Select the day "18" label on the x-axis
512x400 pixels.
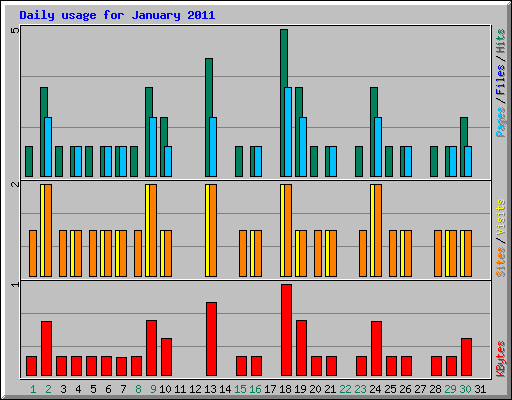pyautogui.click(x=285, y=389)
